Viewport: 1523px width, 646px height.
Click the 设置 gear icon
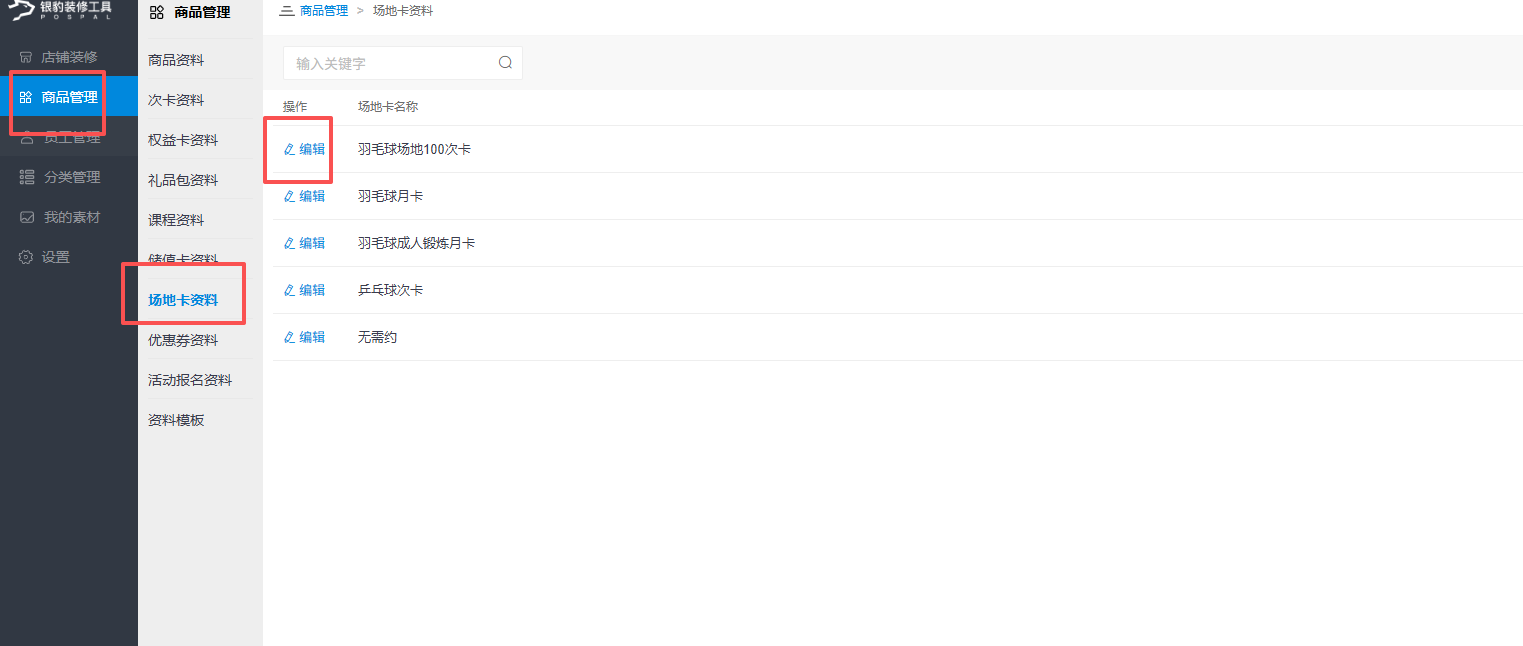coord(26,257)
